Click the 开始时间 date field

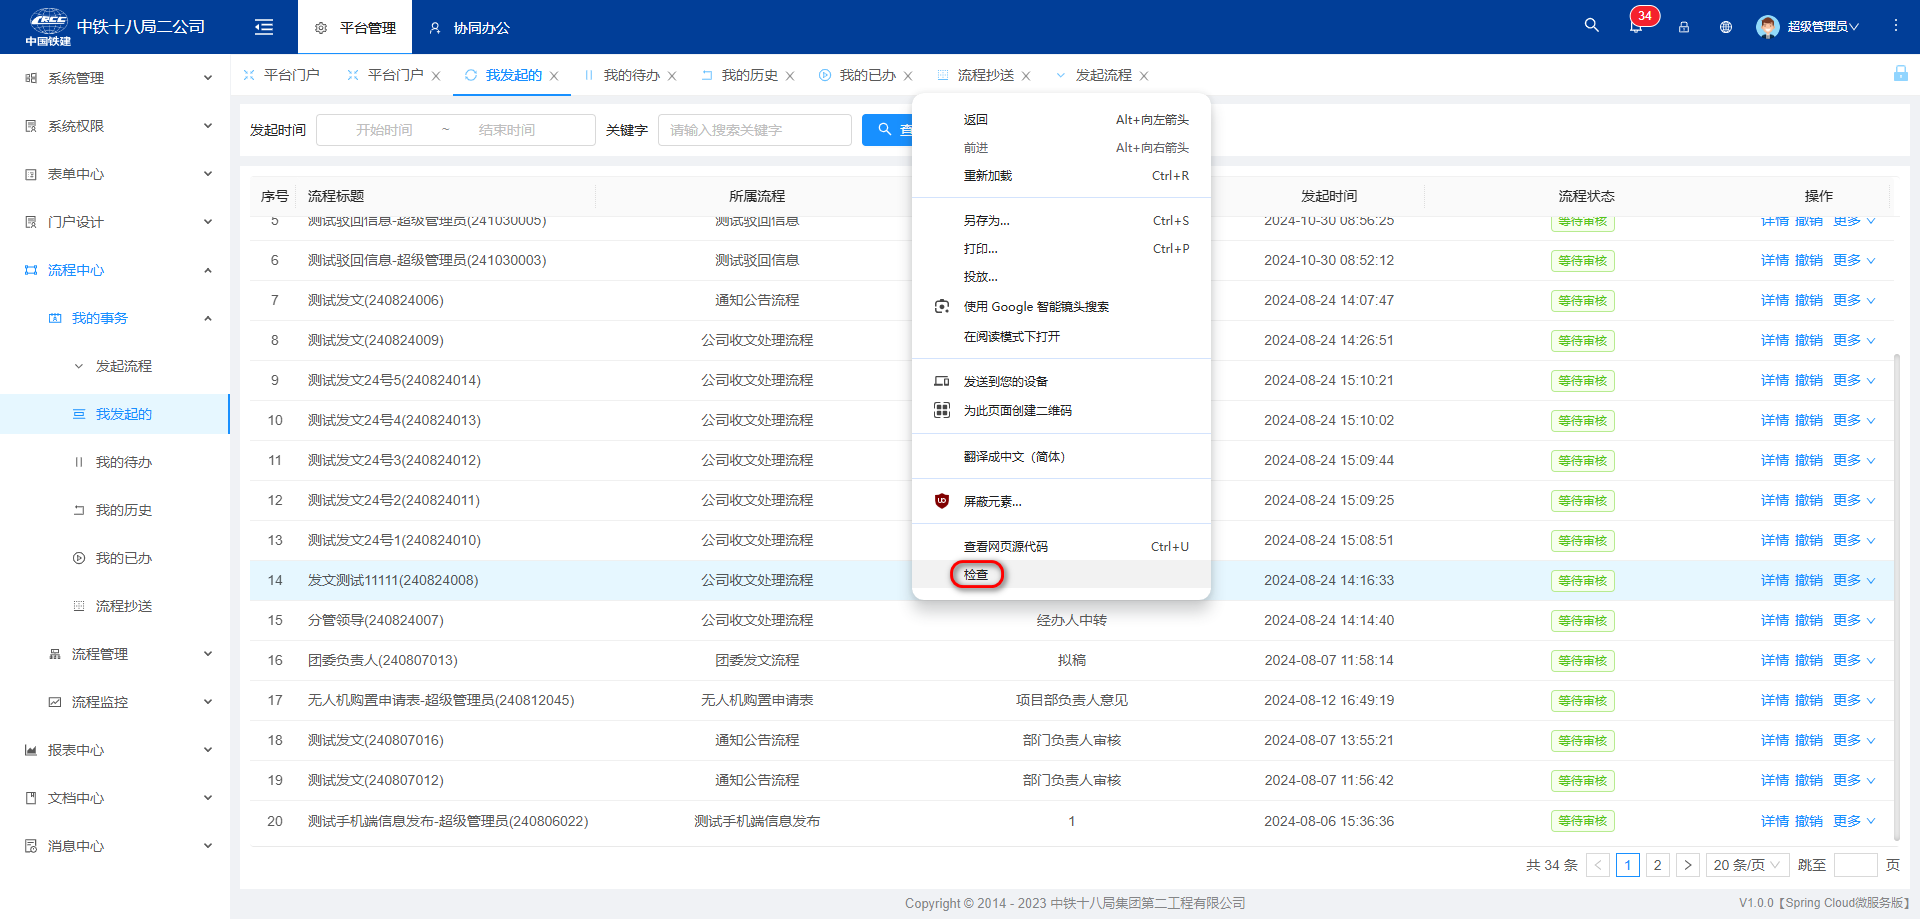click(384, 130)
